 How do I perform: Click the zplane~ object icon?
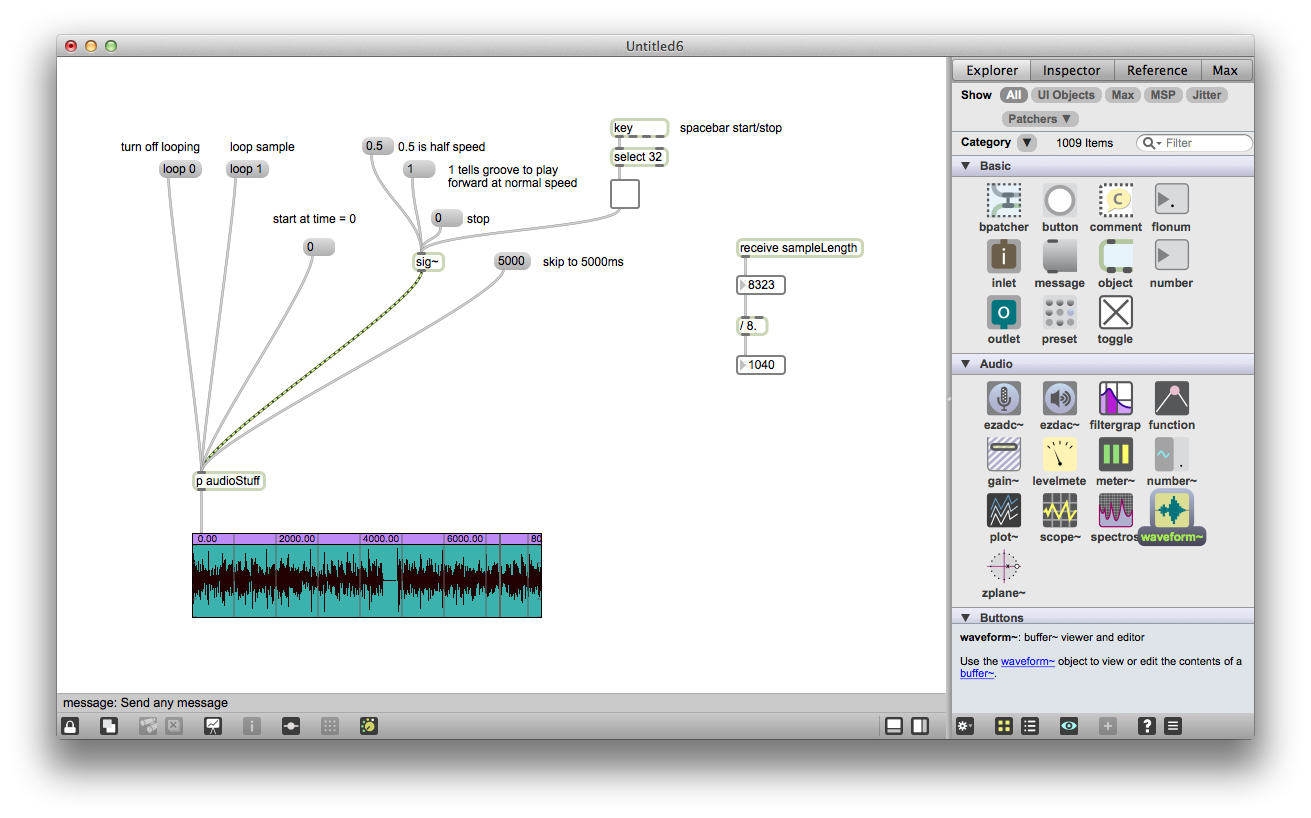click(x=1004, y=566)
